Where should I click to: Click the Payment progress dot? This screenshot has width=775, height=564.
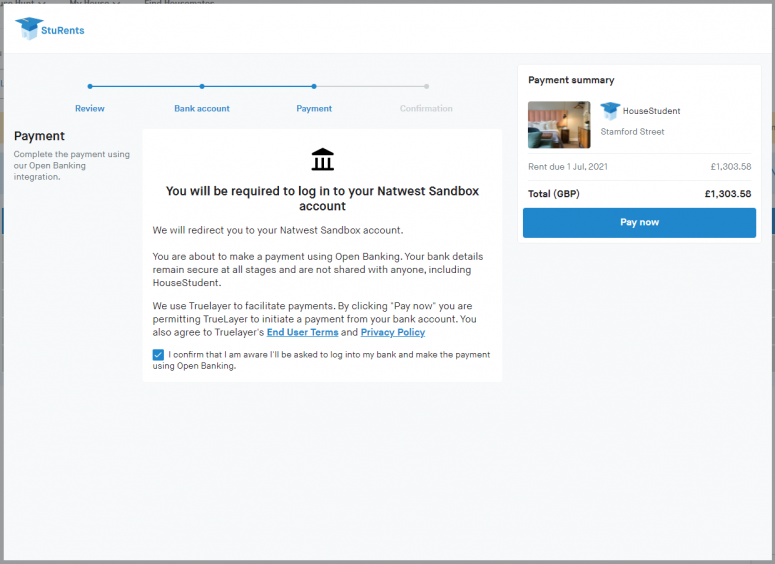(x=314, y=87)
